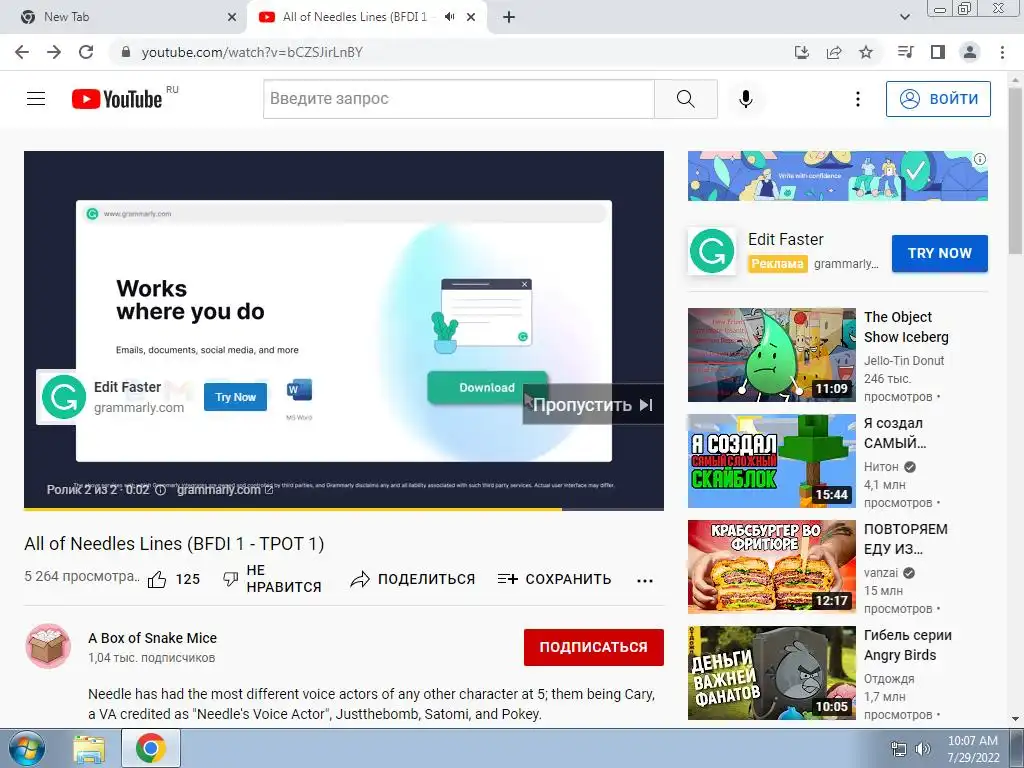Switch to All of Needles Lines tab
This screenshot has height=768, width=1024.
coord(355,17)
